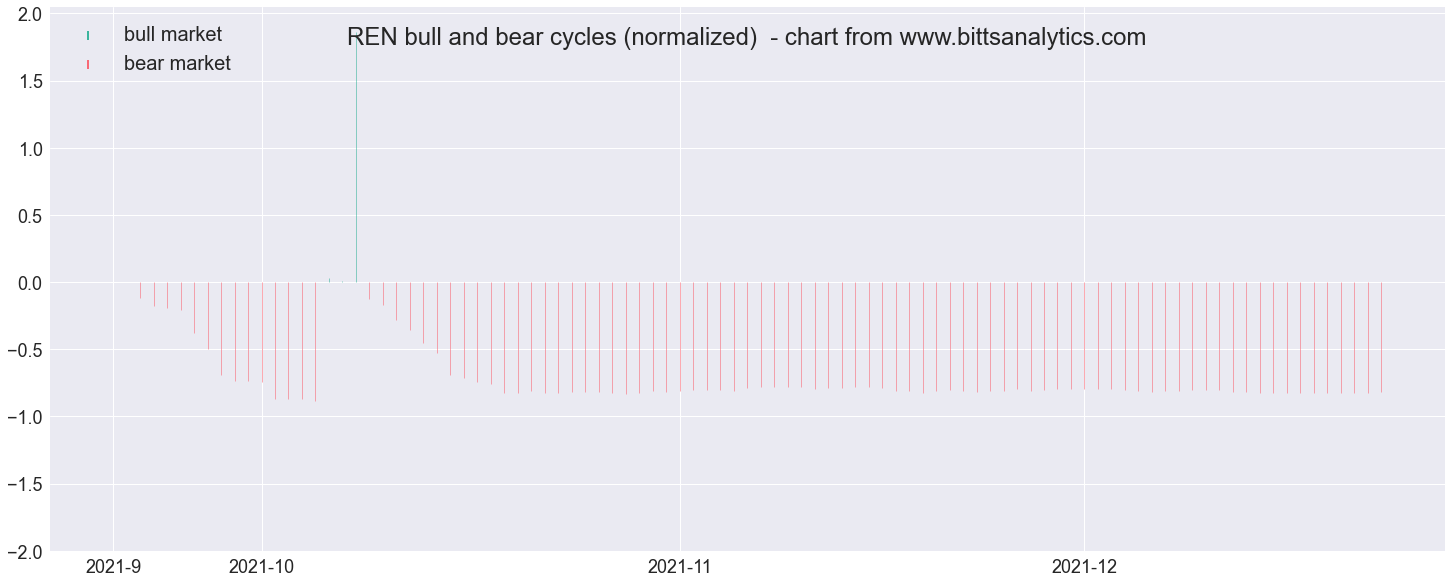
Task: Click the tall green bull market bar
Action: coord(356,160)
